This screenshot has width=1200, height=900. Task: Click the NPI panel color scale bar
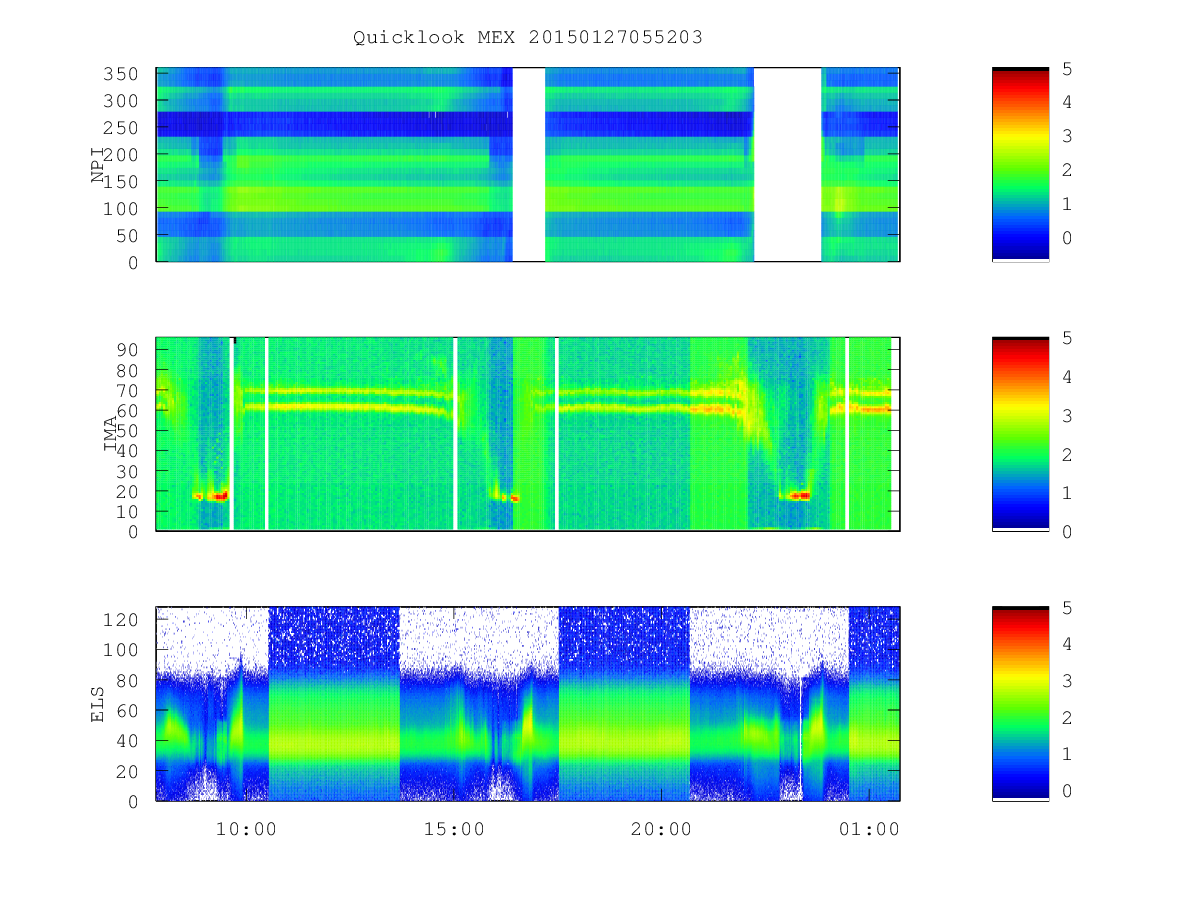(1020, 165)
